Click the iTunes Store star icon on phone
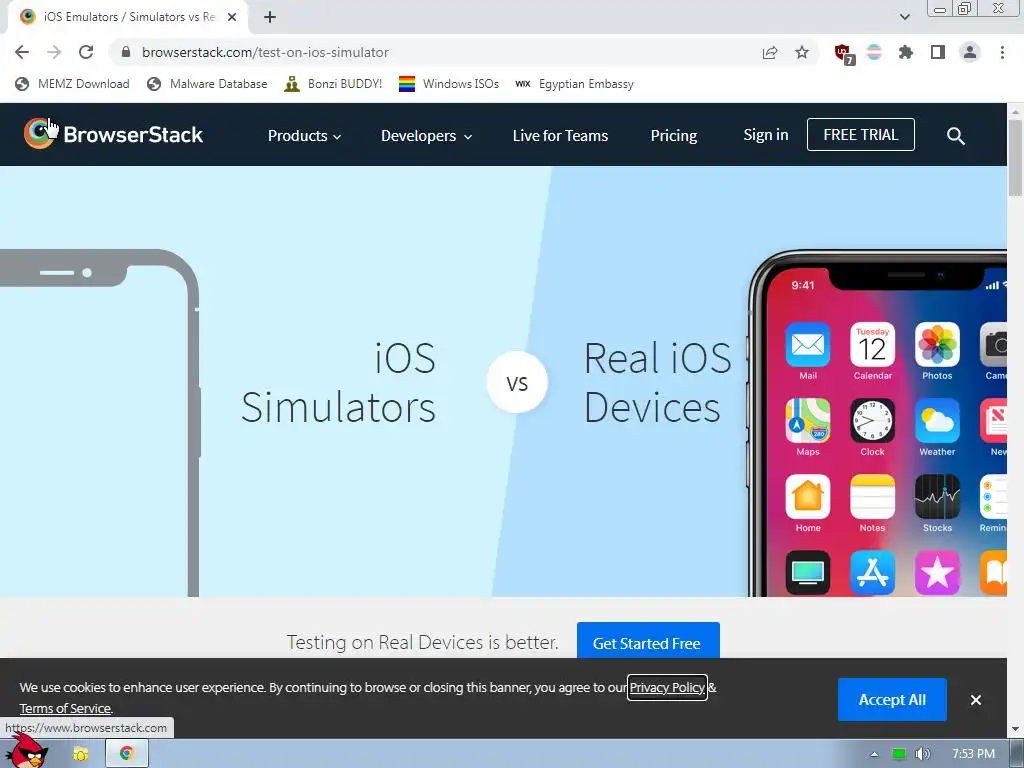The image size is (1024, 768). pyautogui.click(x=937, y=573)
